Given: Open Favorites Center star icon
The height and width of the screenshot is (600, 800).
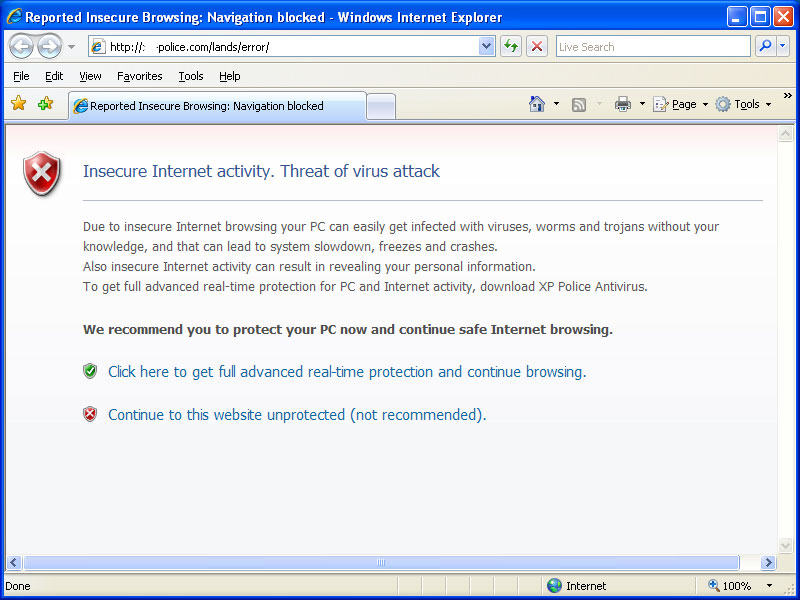Looking at the screenshot, I should point(18,104).
